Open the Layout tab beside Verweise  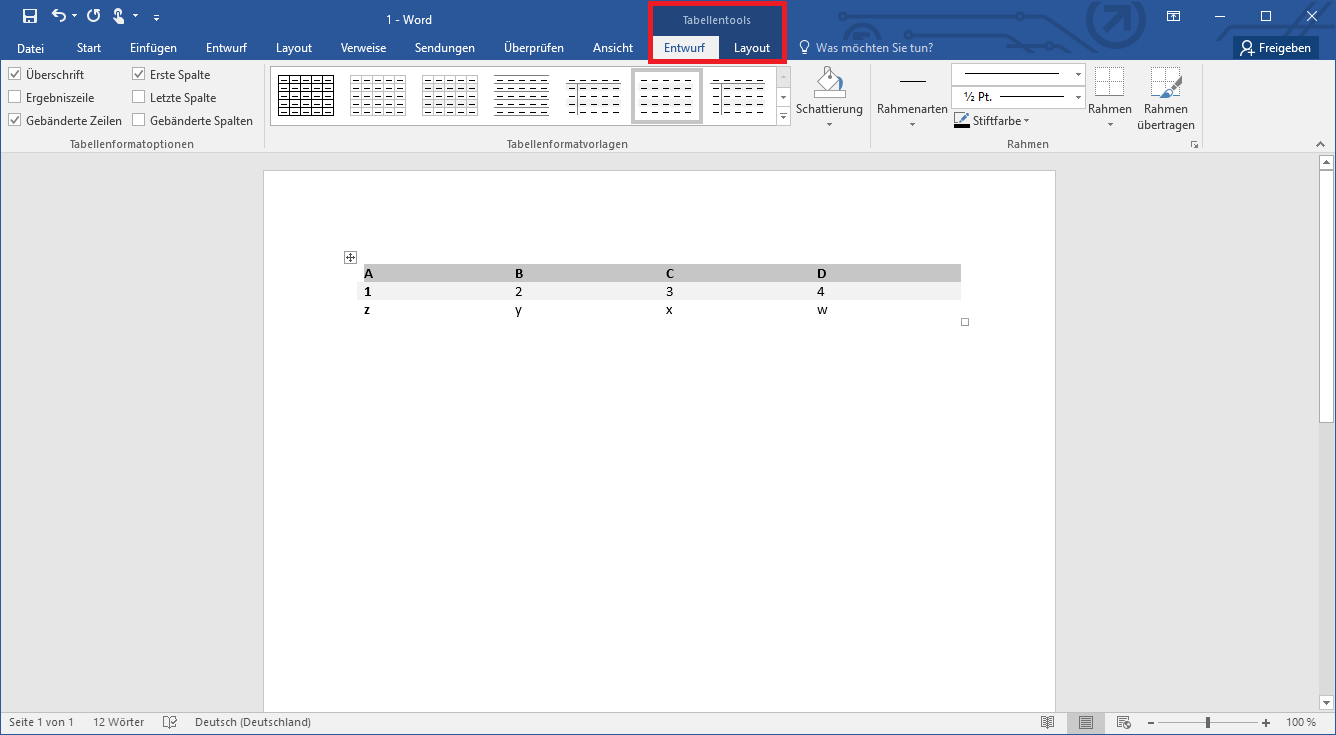click(294, 48)
